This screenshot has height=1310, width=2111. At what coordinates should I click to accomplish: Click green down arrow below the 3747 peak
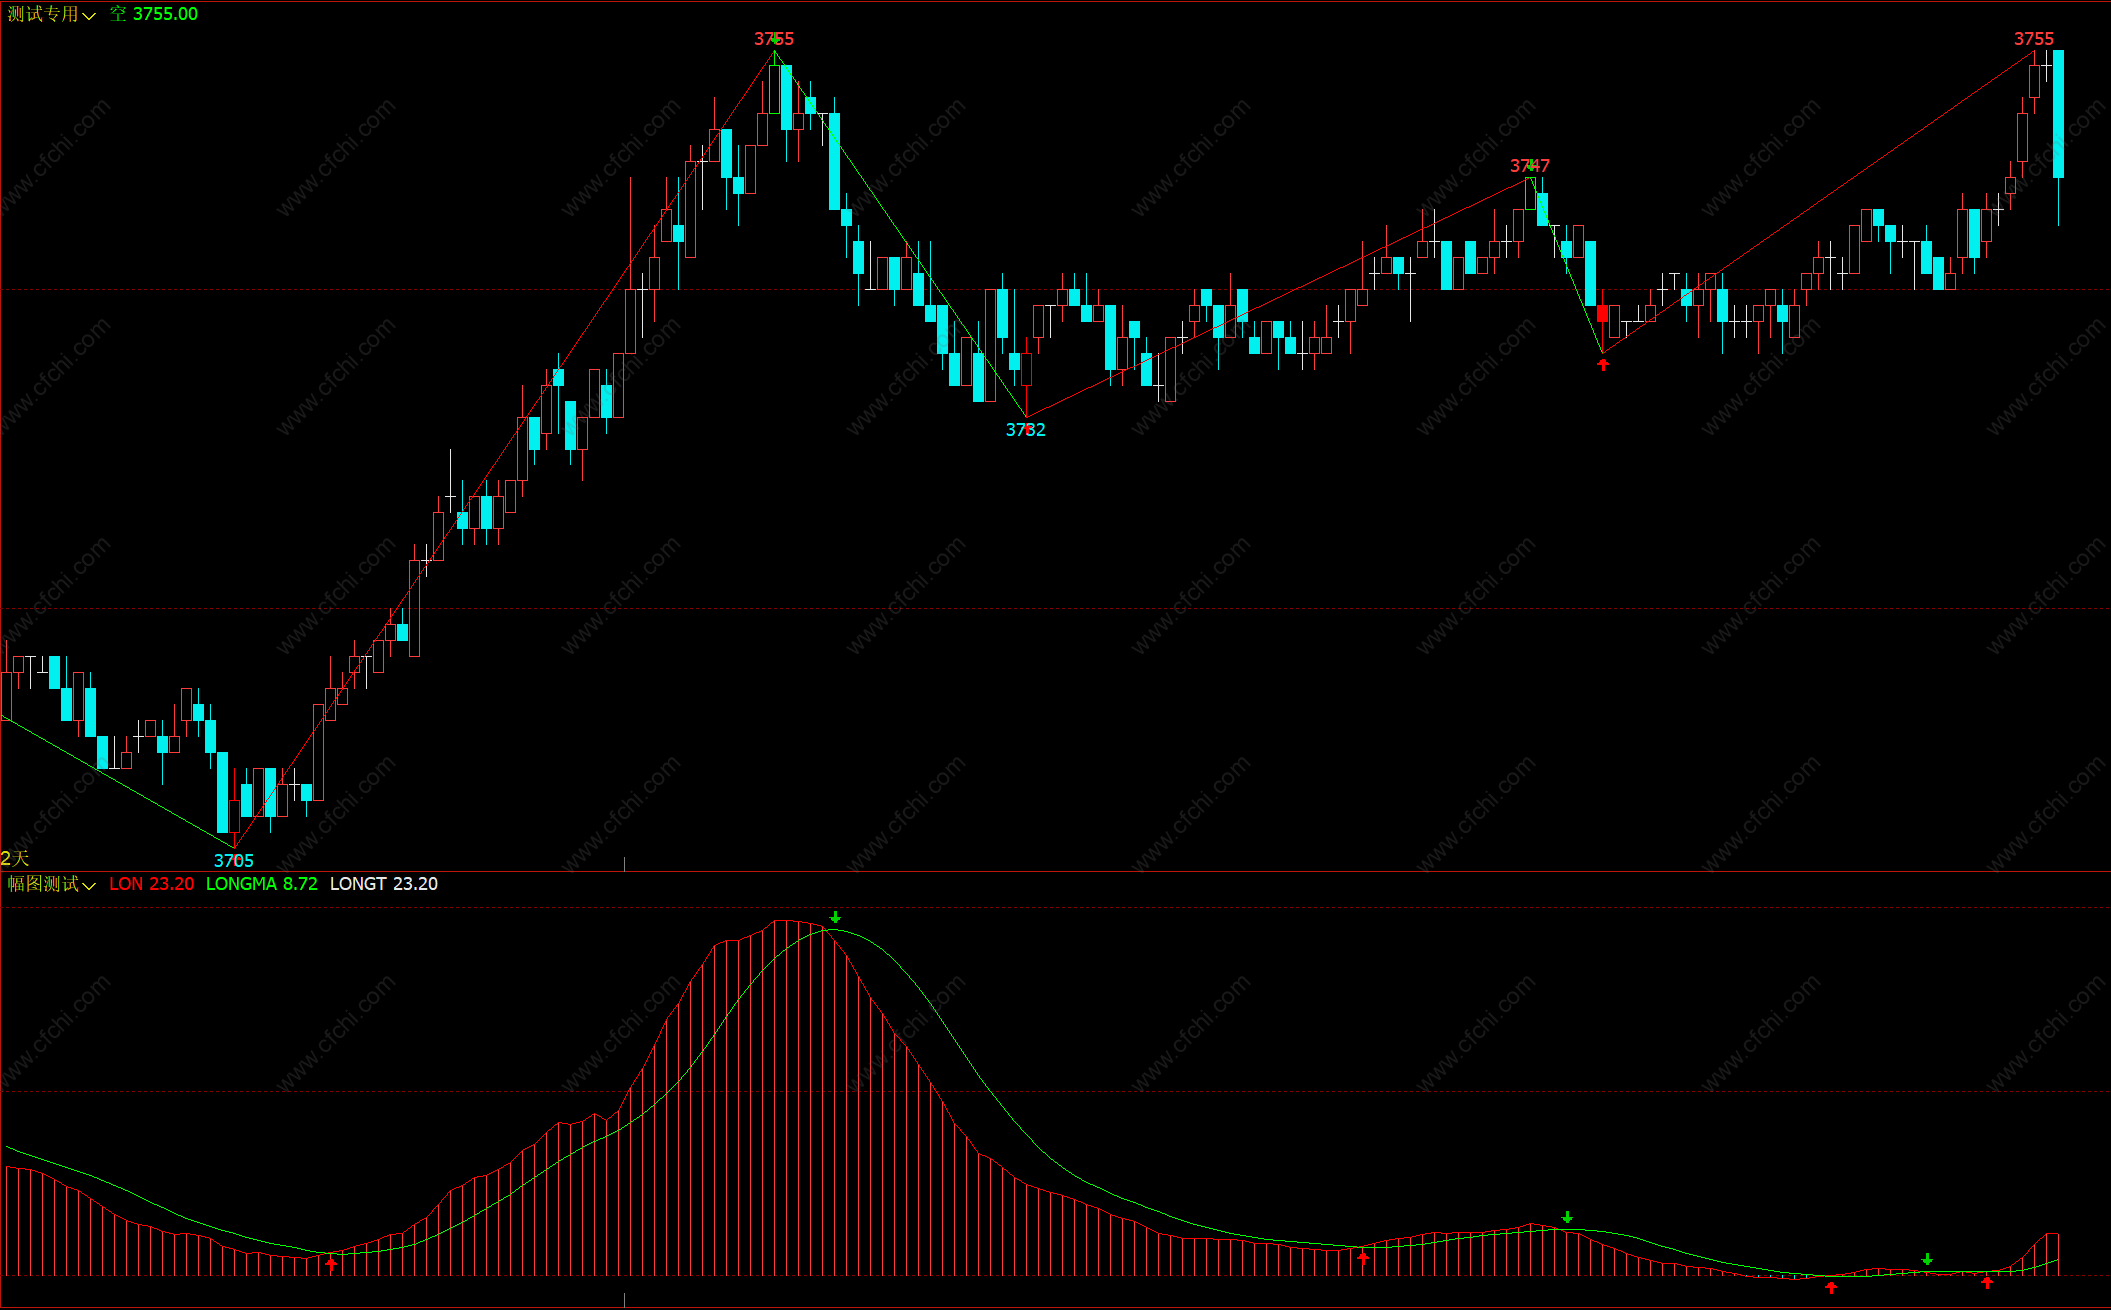tap(1567, 1217)
